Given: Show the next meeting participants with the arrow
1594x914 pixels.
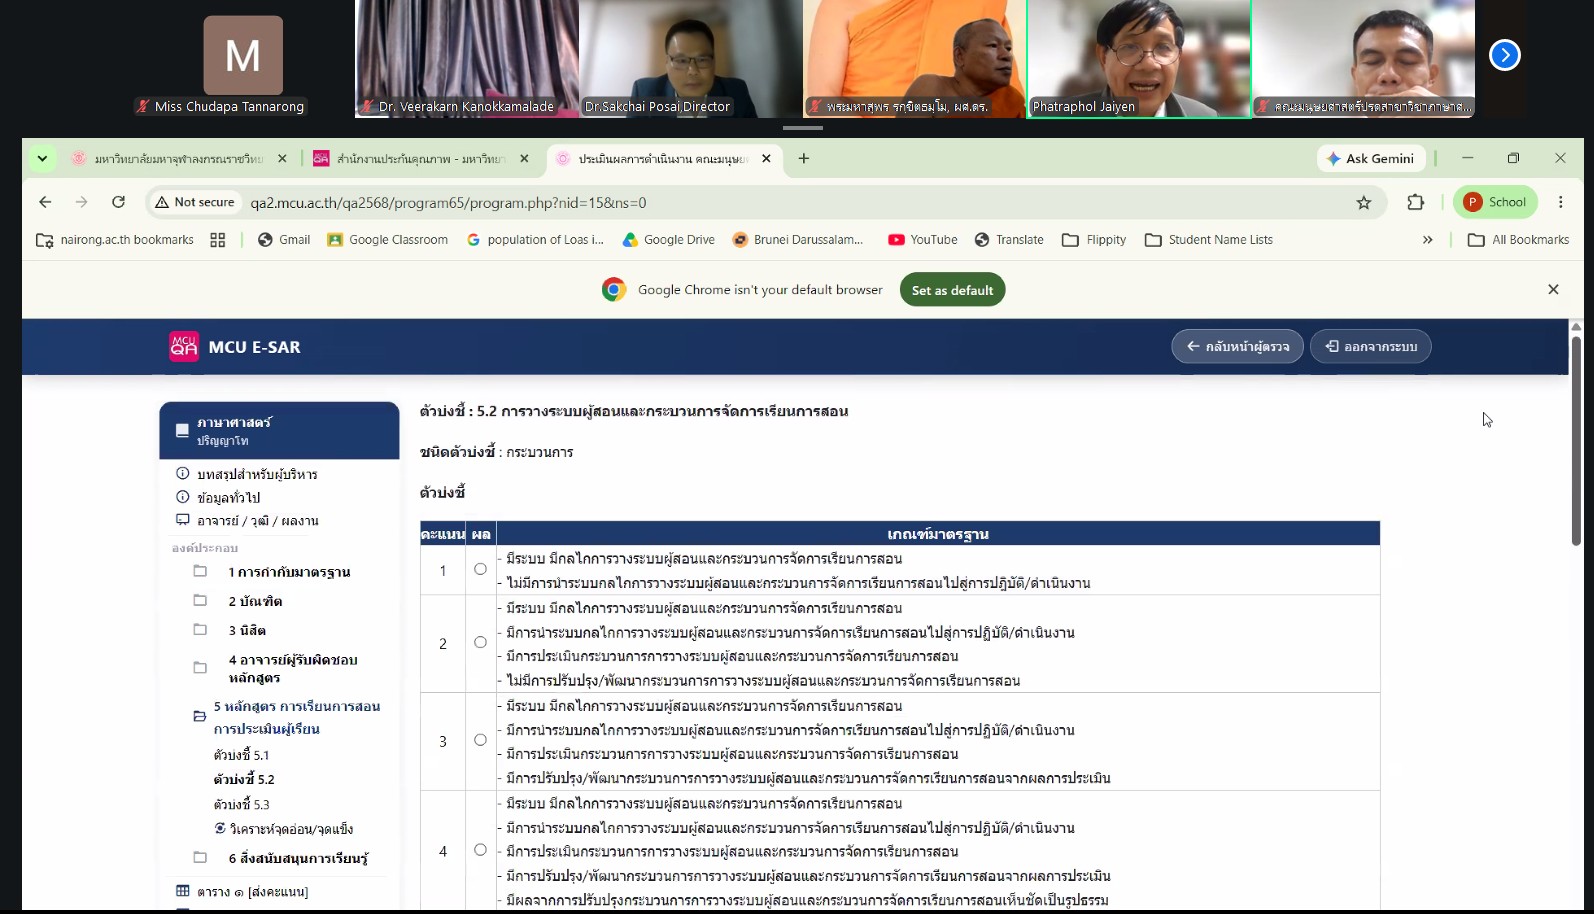Looking at the screenshot, I should click(1504, 55).
